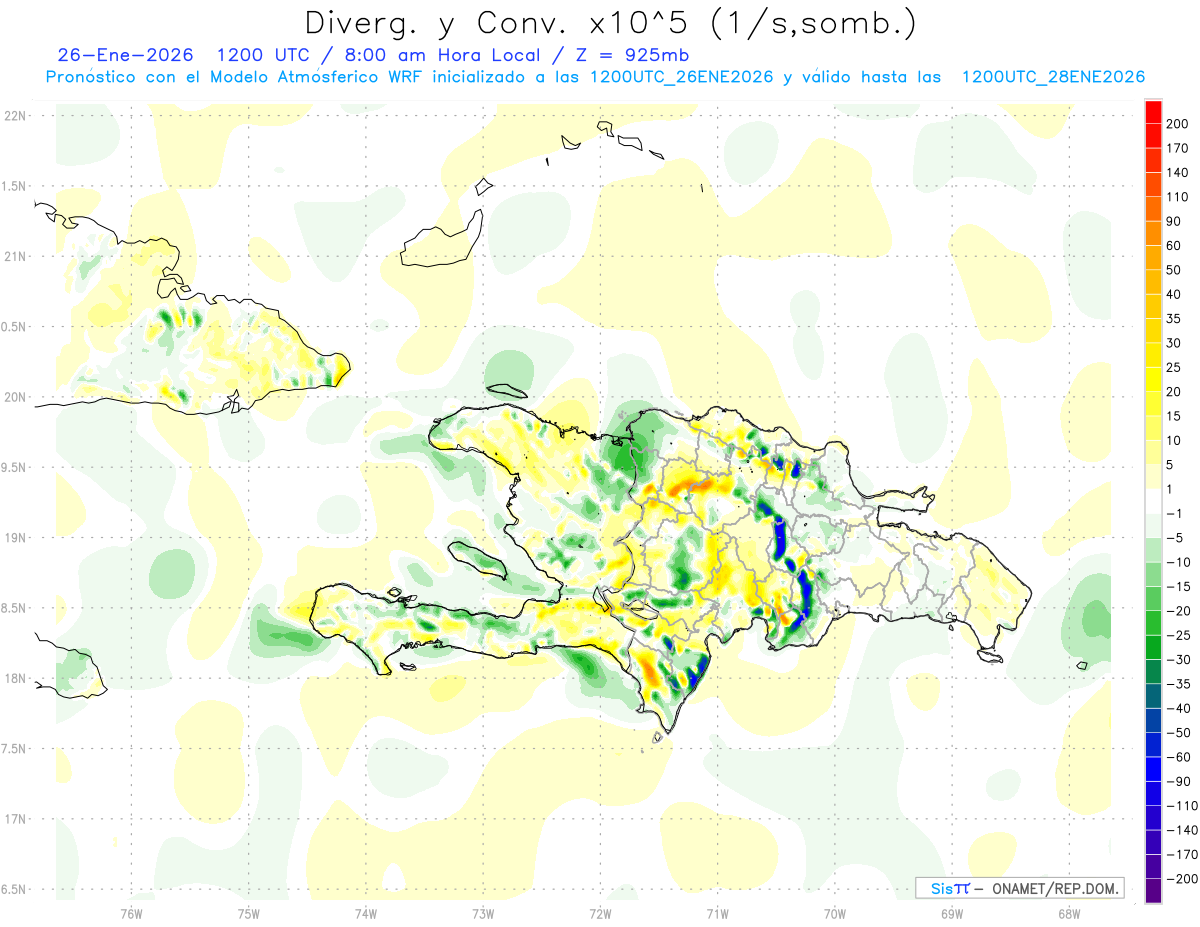Click the '19N' latitude label
This screenshot has height=927, width=1200.
point(15,538)
